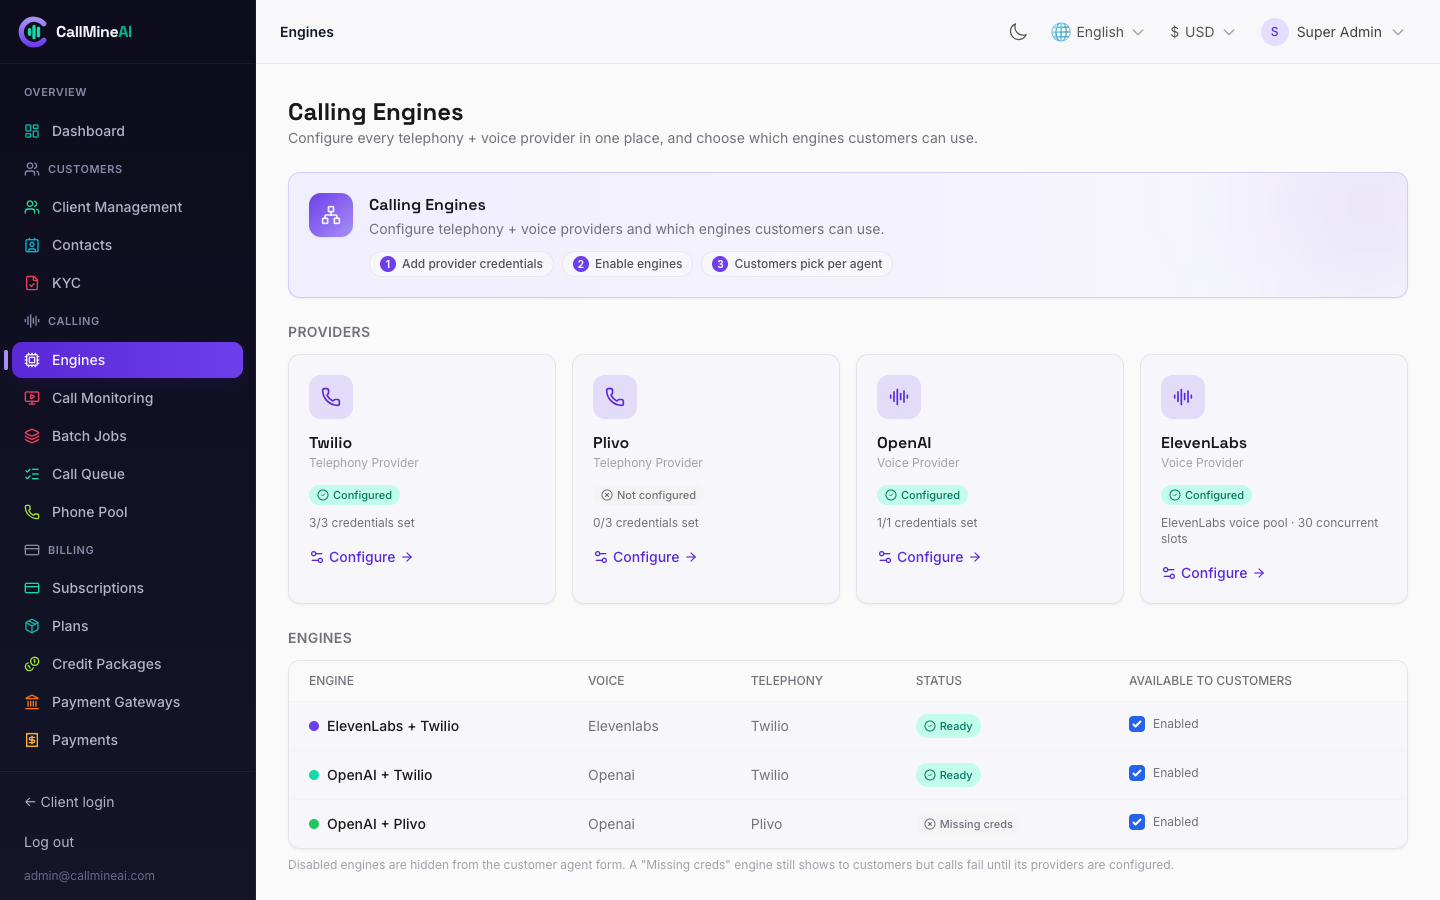Click the Dashboard grid icon
Viewport: 1440px width, 900px height.
point(32,131)
